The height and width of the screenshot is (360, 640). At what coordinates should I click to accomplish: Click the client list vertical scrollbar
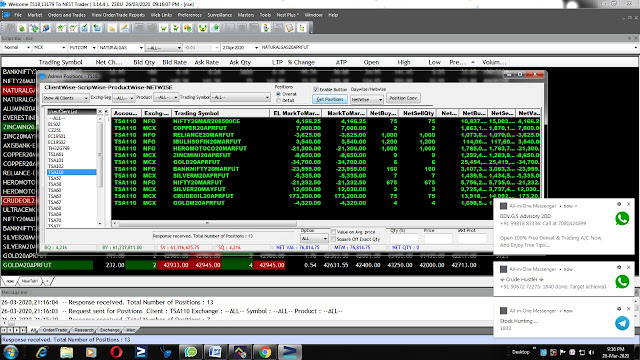100,155
